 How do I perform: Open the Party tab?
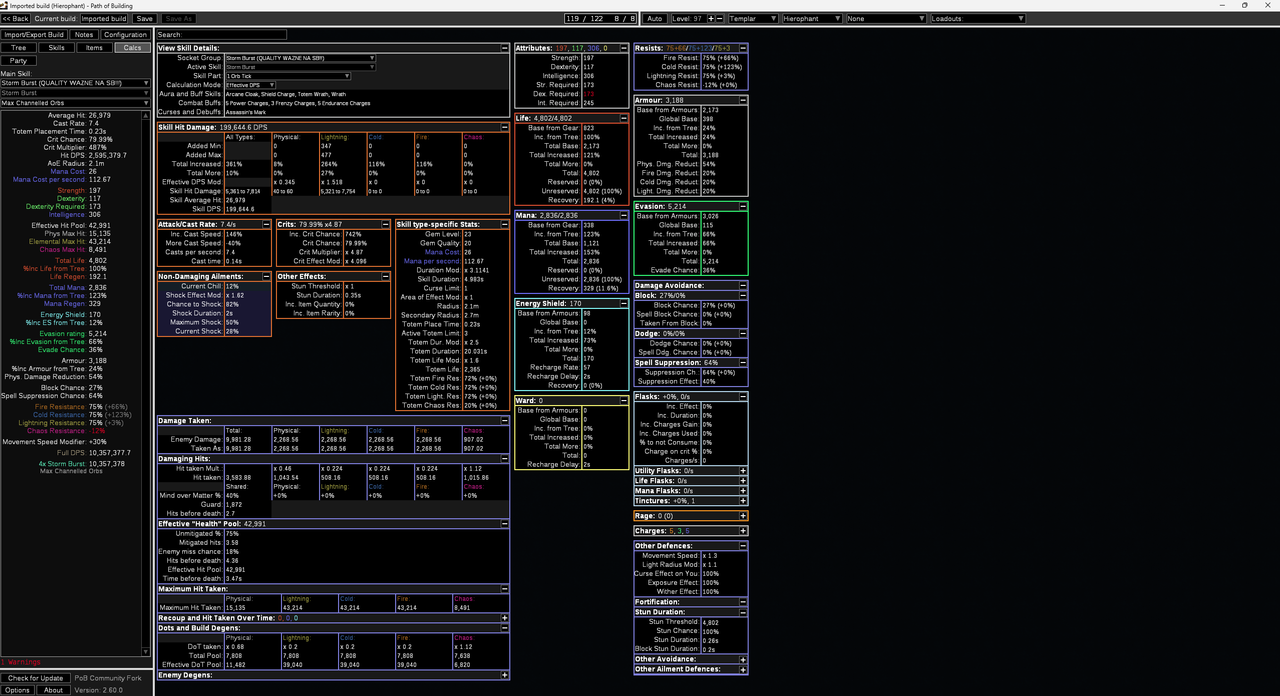[x=18, y=61]
